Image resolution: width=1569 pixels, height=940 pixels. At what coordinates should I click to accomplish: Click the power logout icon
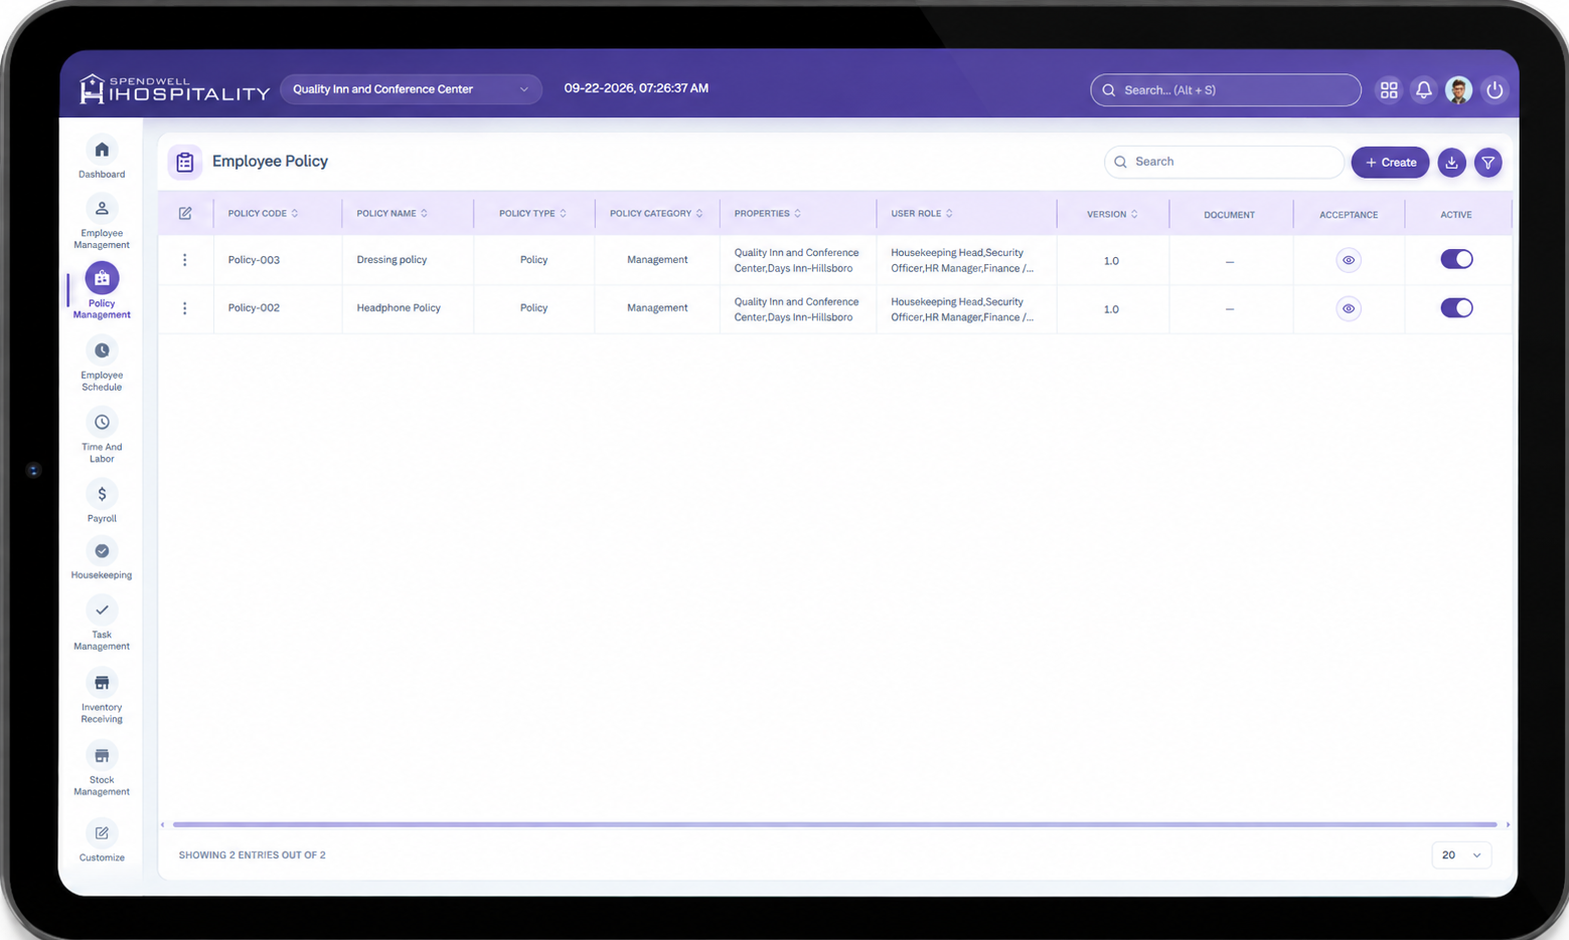tap(1494, 90)
